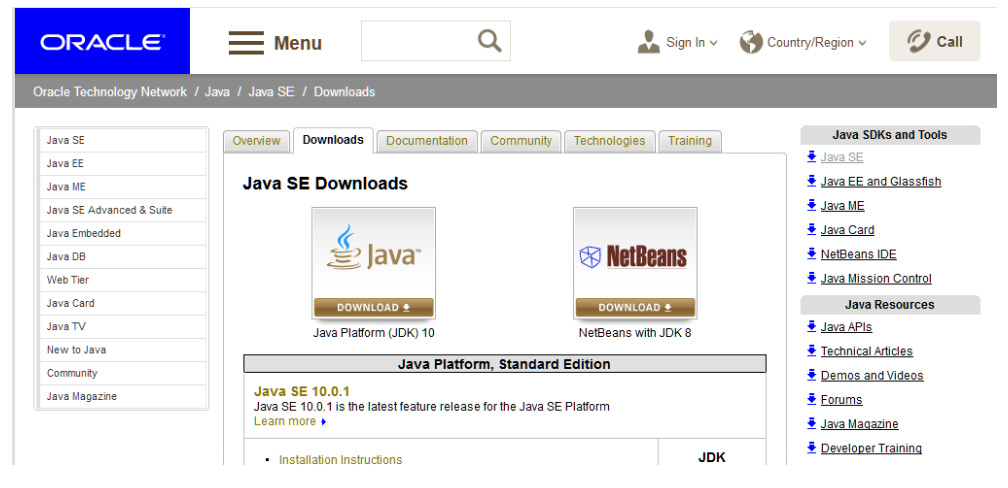Click download arrow icon beside Java SE link
The width and height of the screenshot is (1008, 488).
coord(811,156)
